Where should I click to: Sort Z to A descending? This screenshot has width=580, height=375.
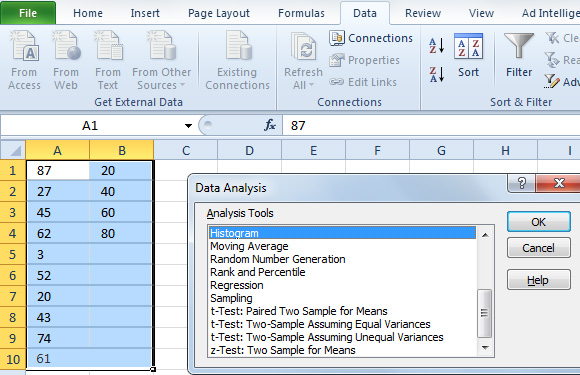(436, 74)
